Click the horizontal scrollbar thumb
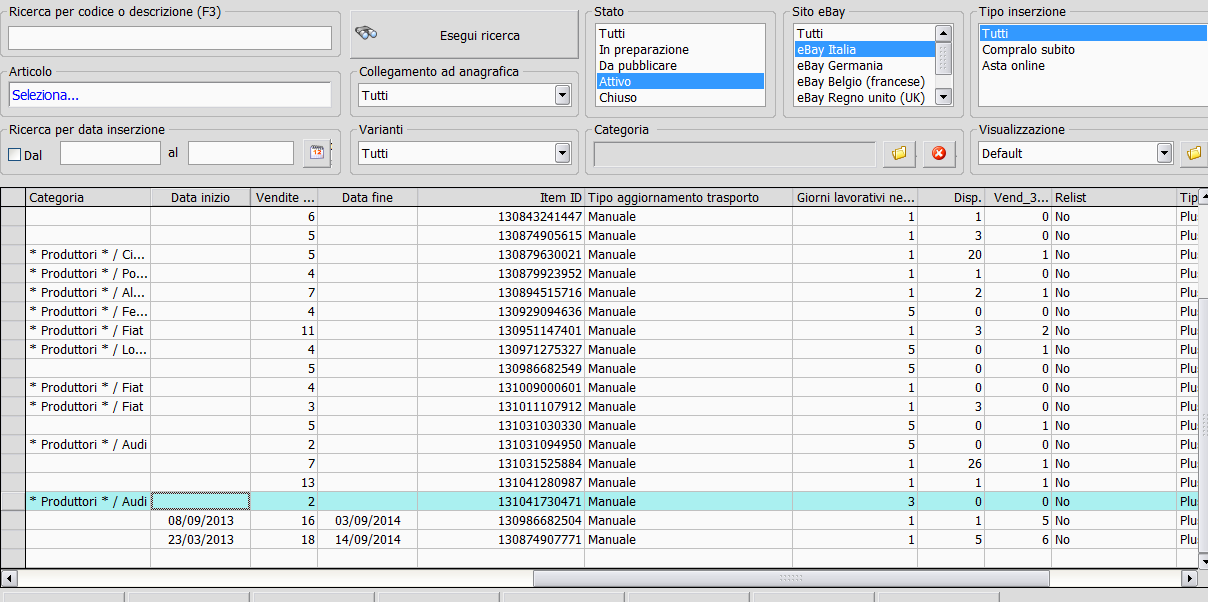 (791, 578)
